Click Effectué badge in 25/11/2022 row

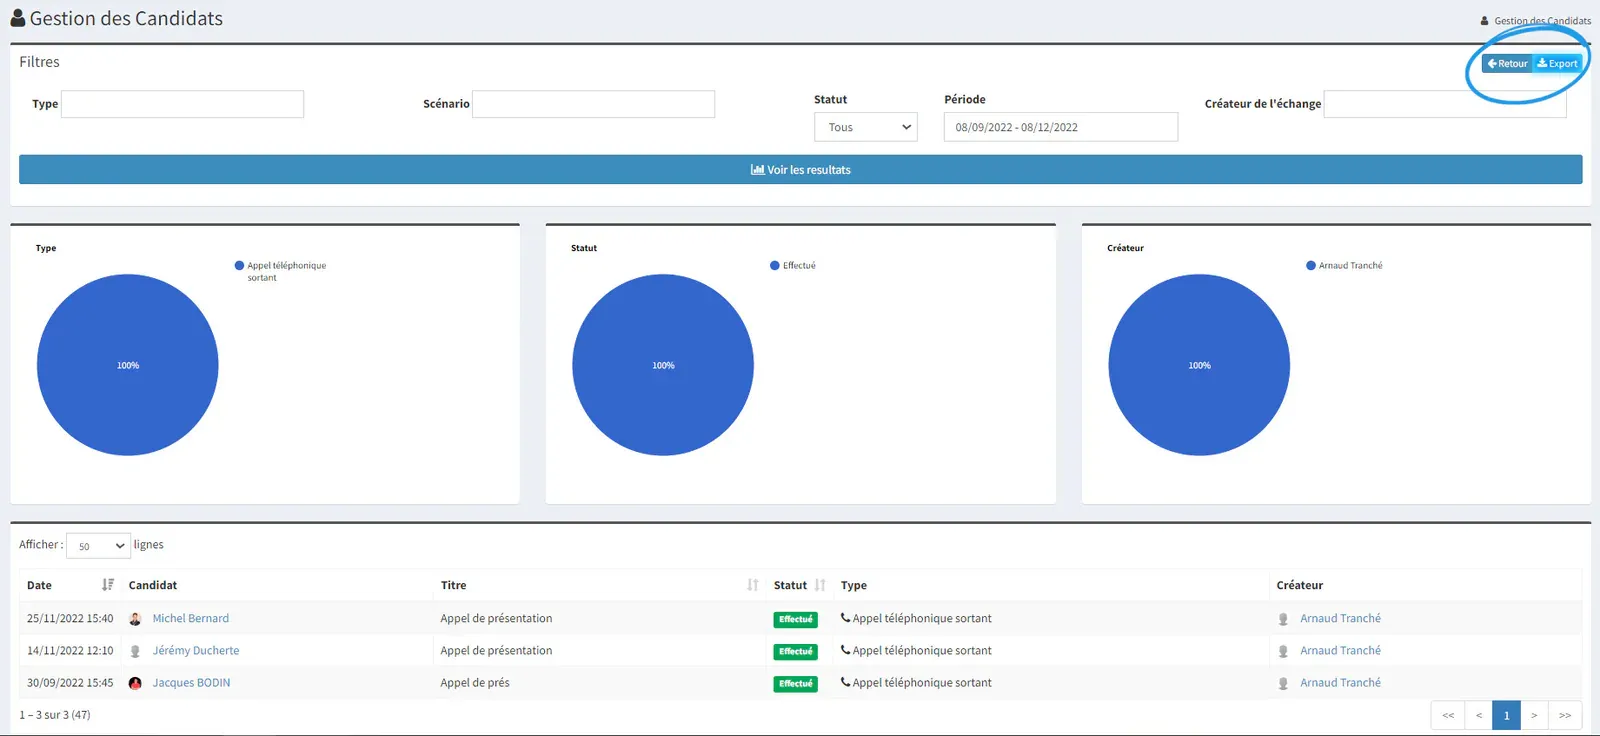coord(795,619)
